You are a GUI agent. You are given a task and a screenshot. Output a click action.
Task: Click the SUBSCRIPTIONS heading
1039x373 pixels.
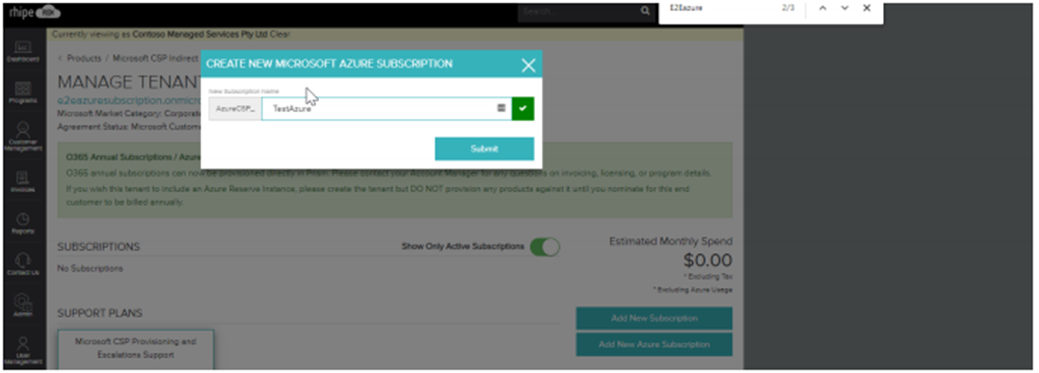pyautogui.click(x=99, y=246)
